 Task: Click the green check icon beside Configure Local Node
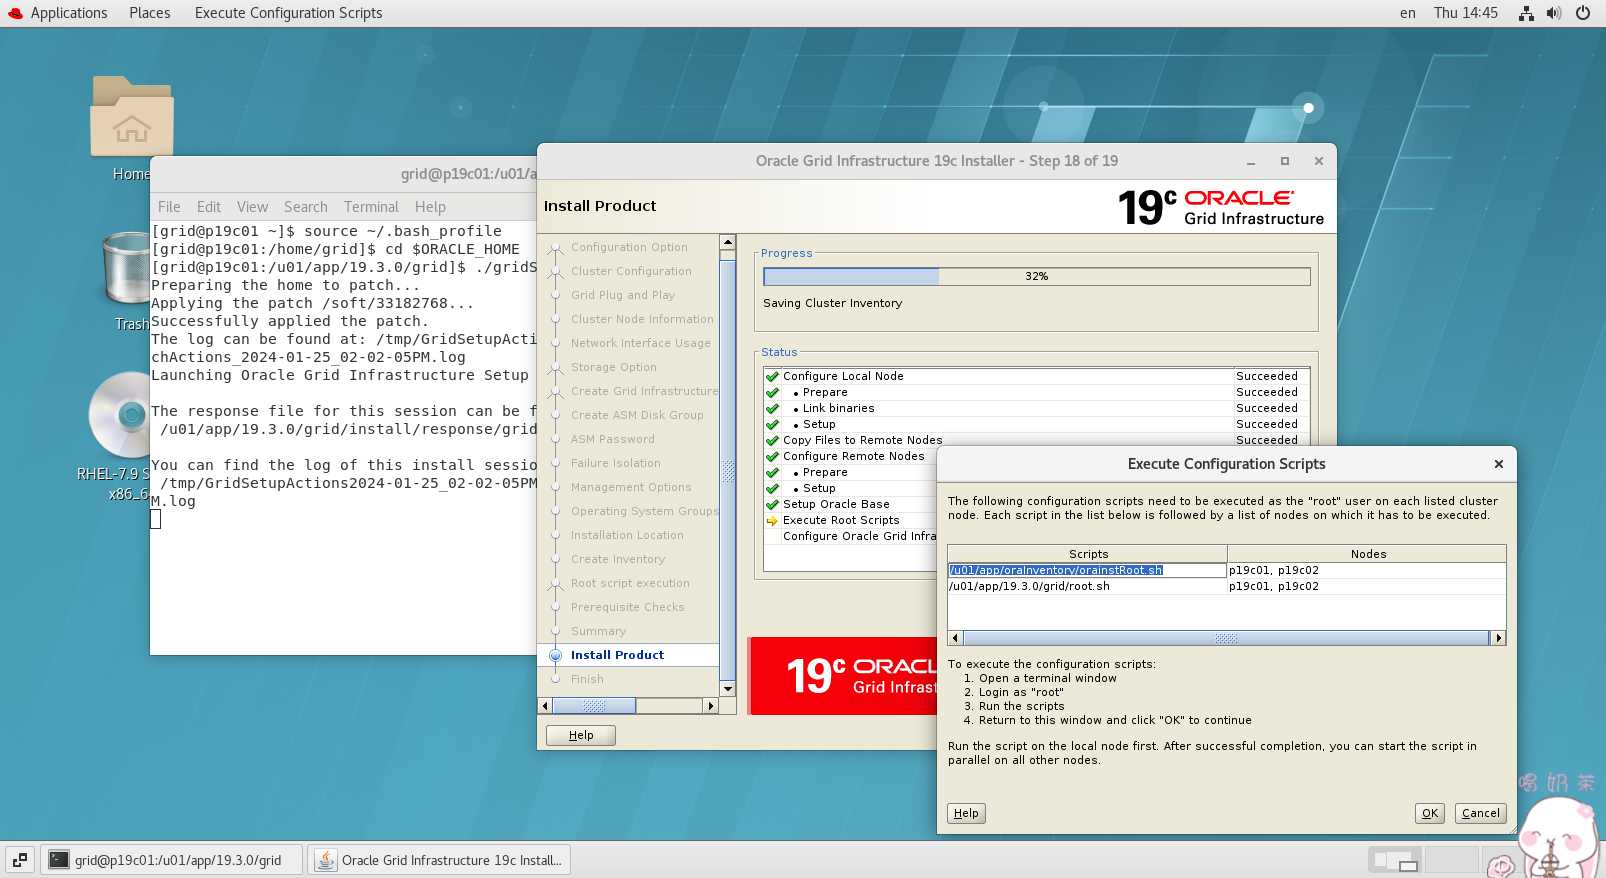(772, 376)
